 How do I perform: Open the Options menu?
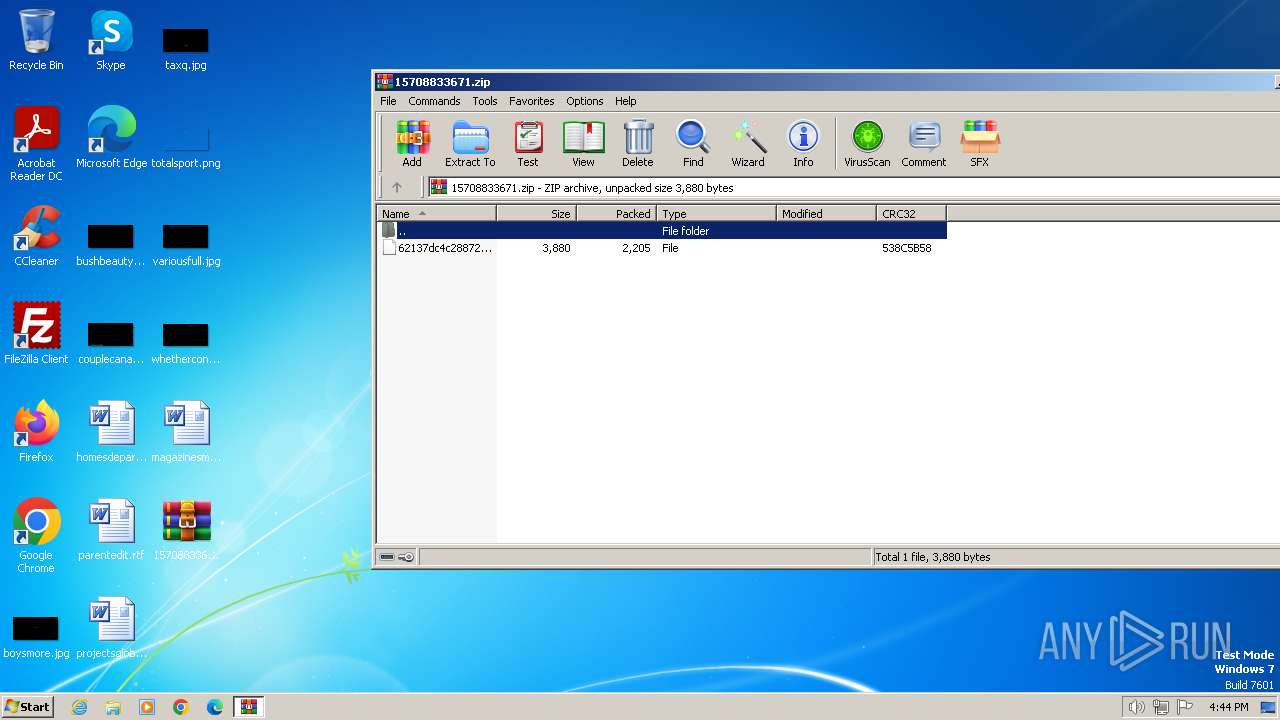[x=585, y=101]
